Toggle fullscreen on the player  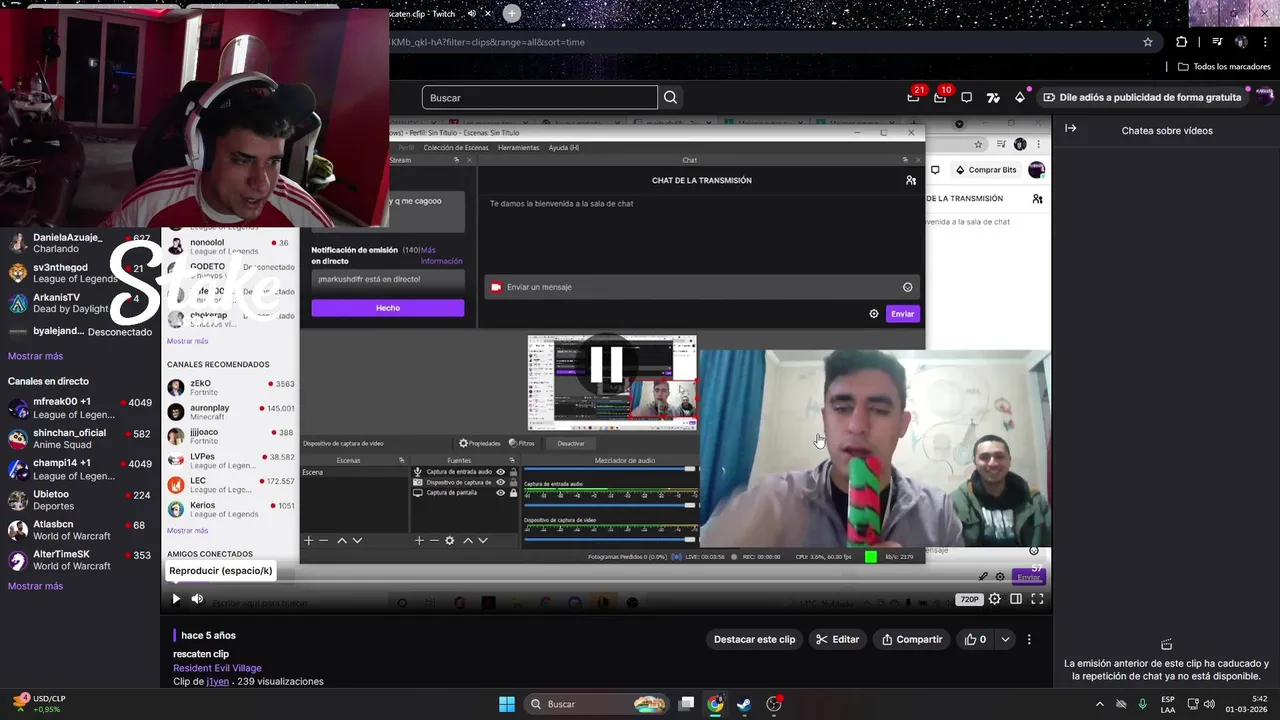(x=1037, y=599)
